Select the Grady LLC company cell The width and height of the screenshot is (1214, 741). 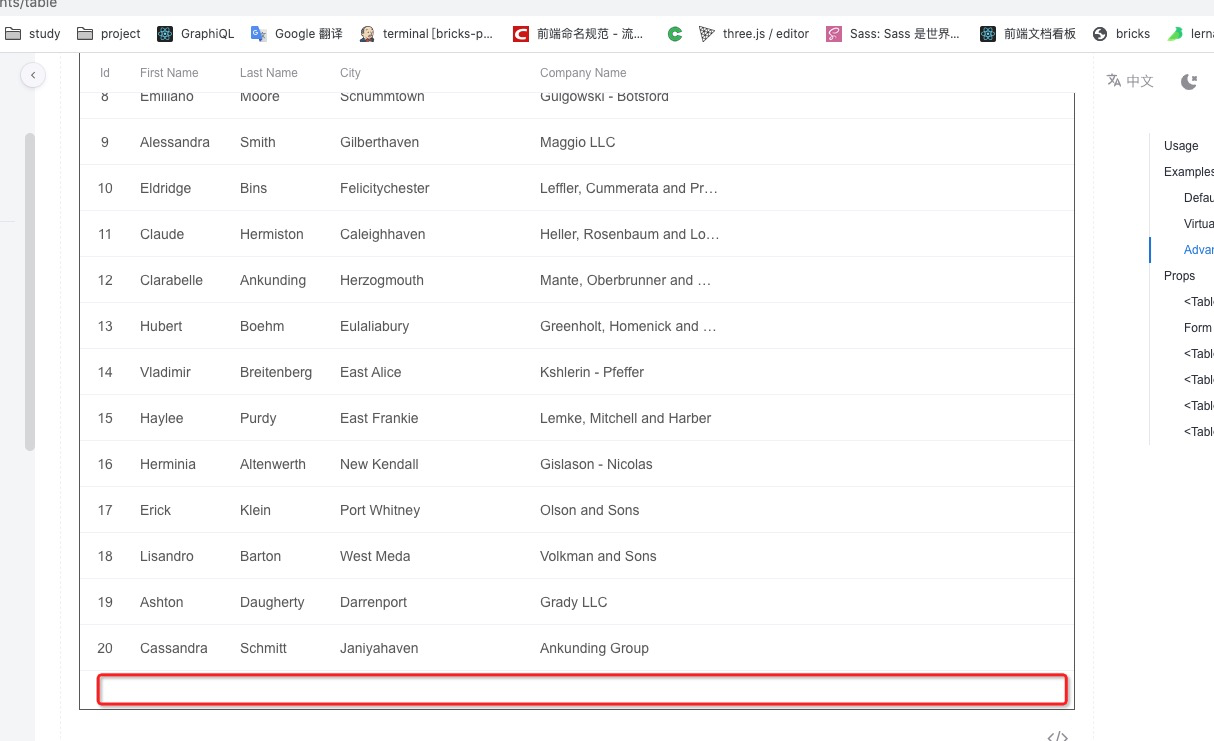(x=574, y=602)
